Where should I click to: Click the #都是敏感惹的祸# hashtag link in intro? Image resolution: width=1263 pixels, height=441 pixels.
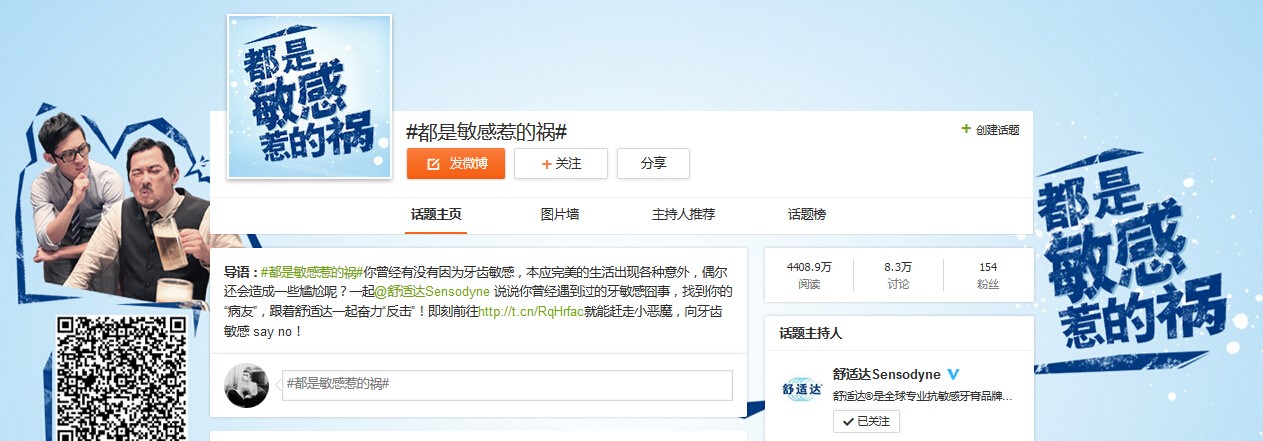click(x=312, y=272)
